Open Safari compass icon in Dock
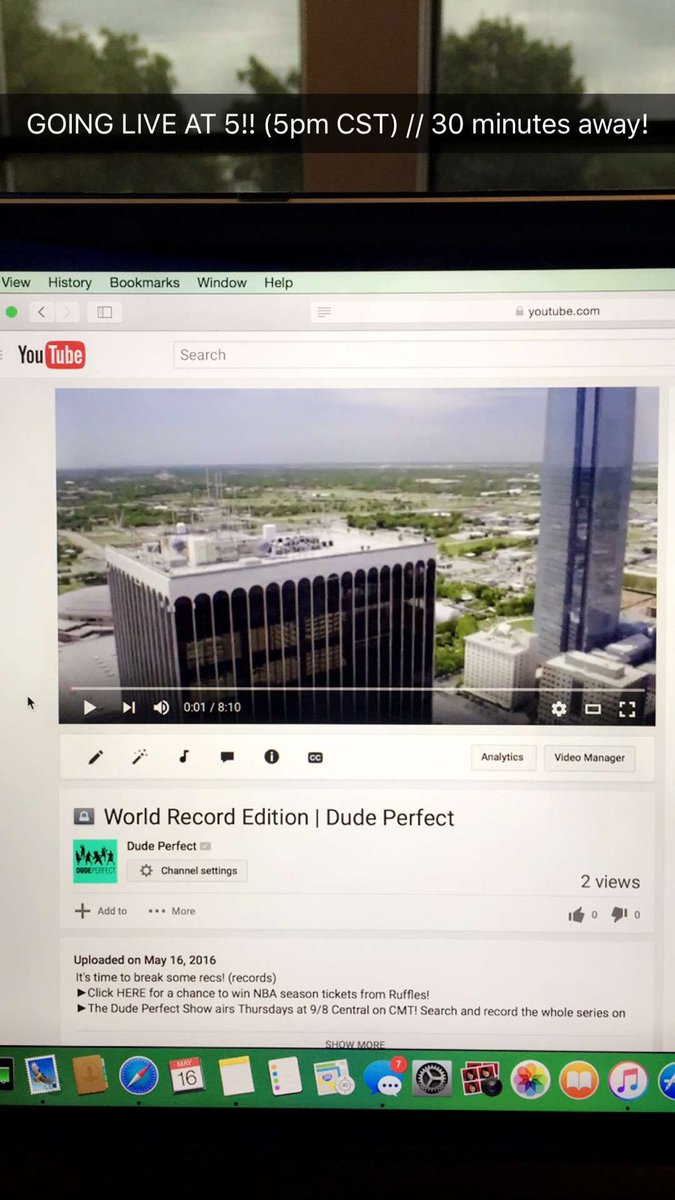 (x=139, y=1077)
